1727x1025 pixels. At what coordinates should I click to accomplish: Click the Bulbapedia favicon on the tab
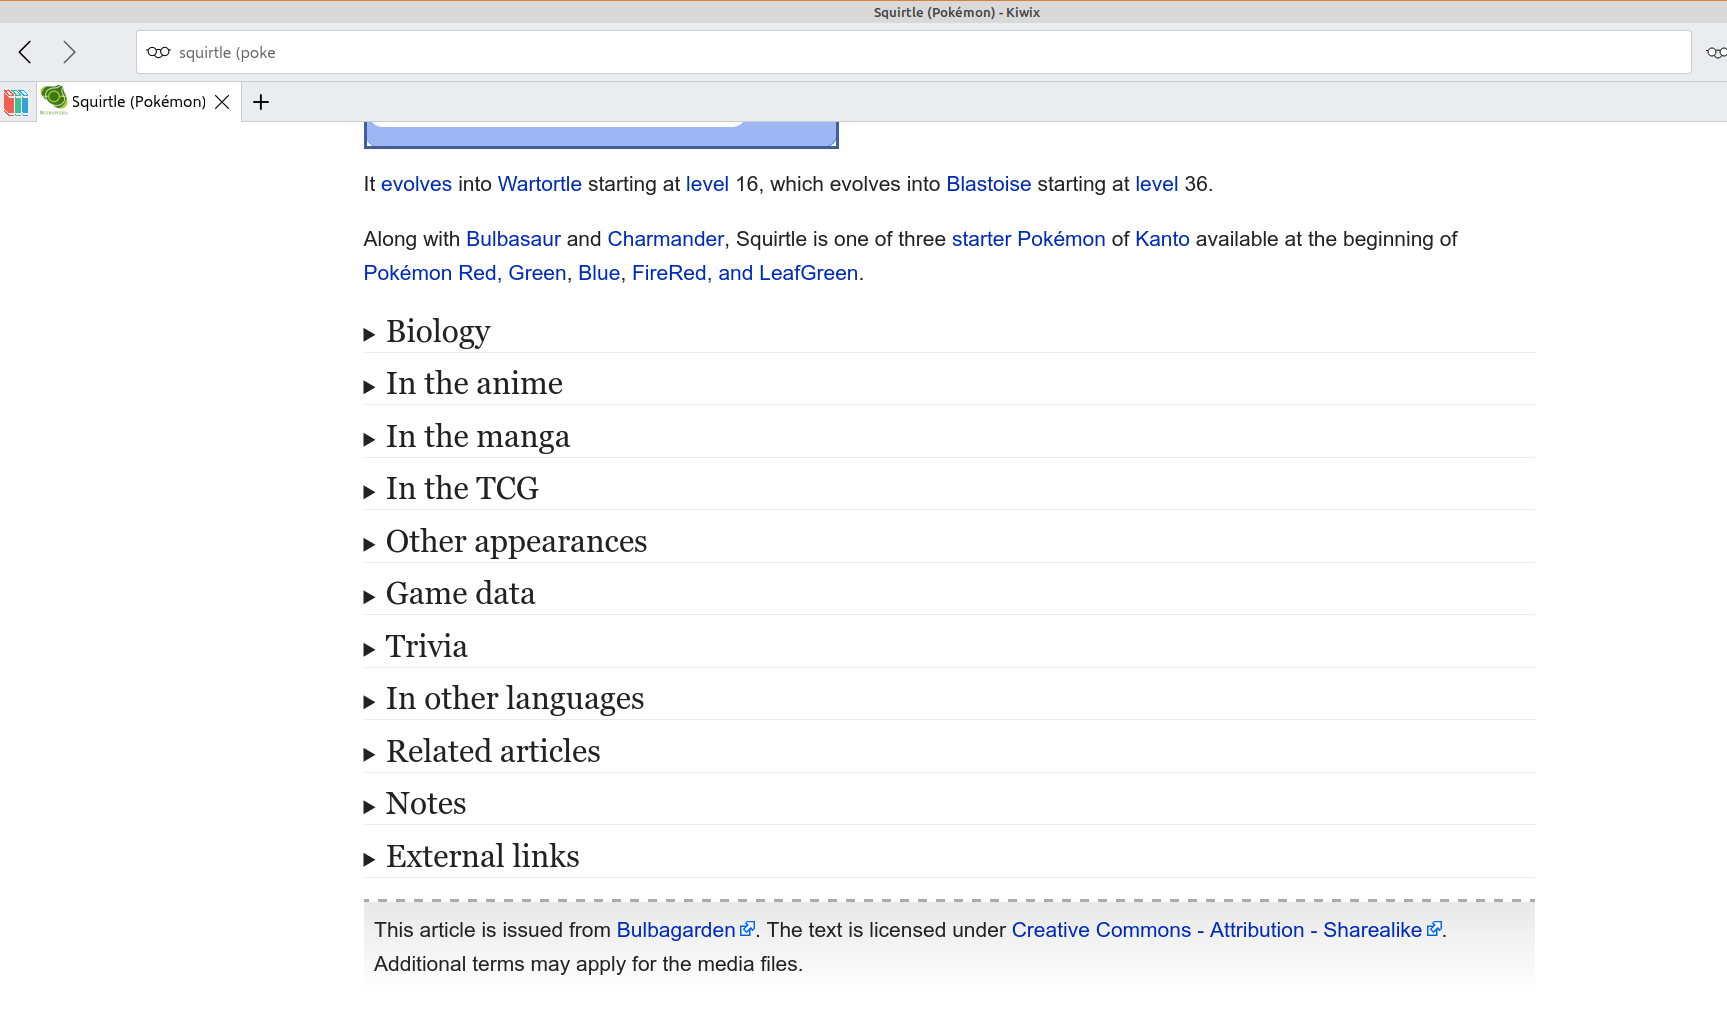[53, 99]
